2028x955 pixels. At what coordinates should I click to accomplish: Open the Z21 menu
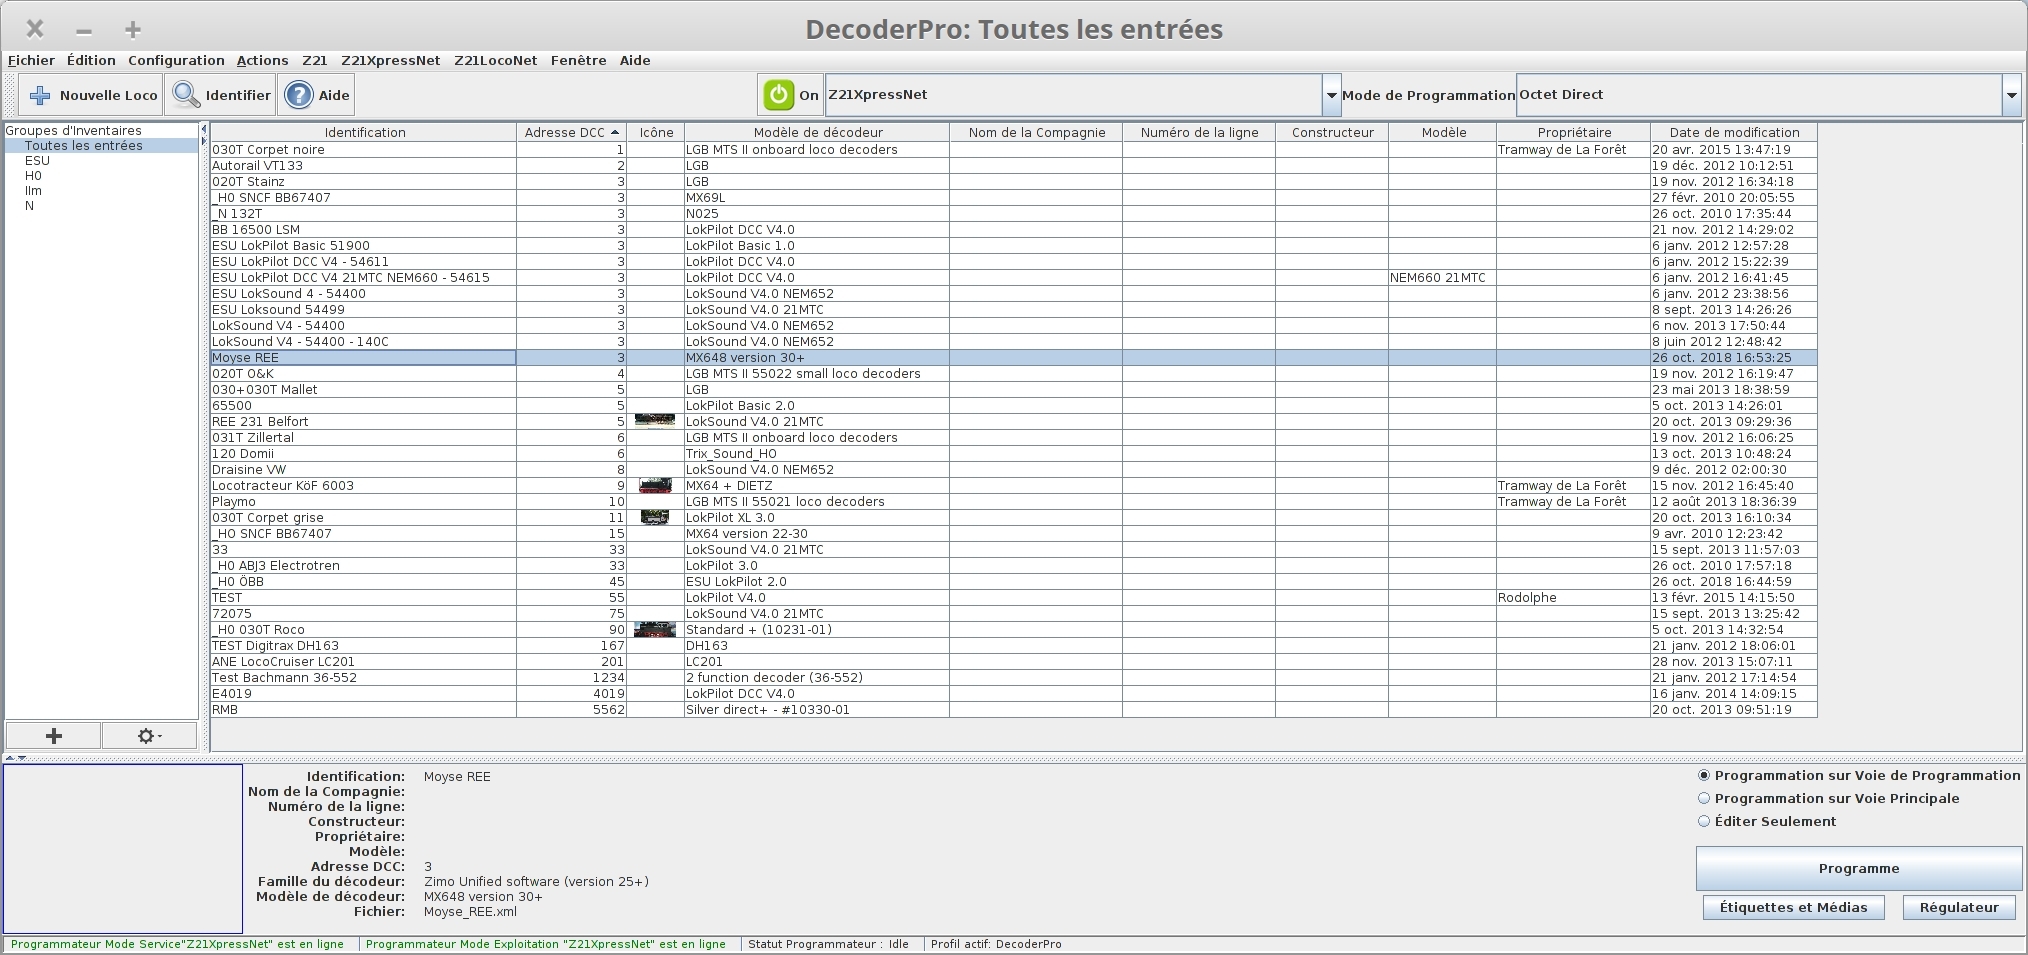pos(314,60)
